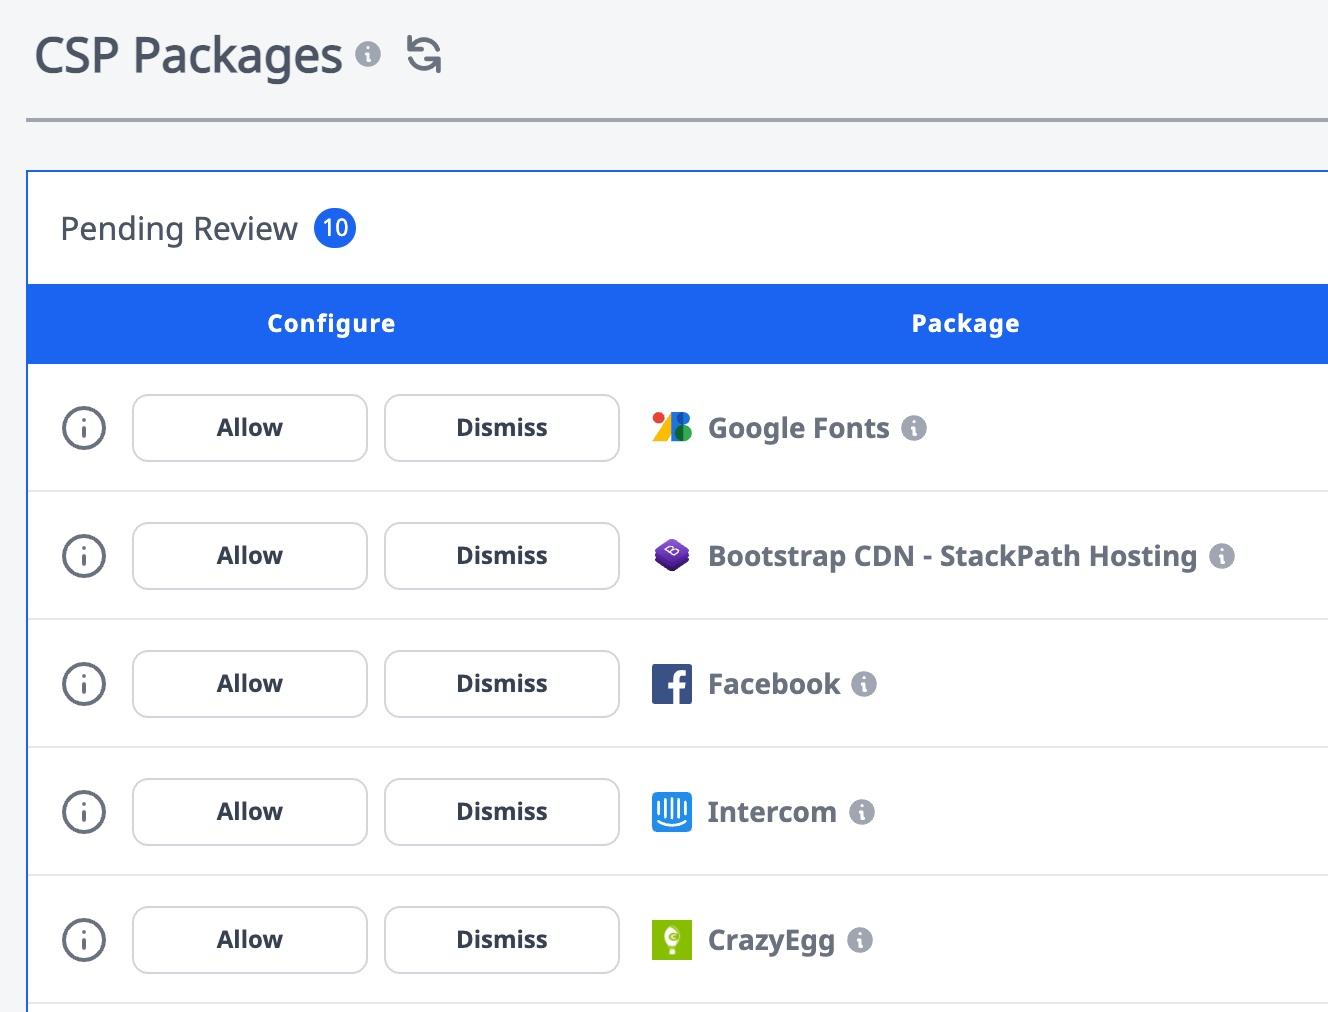The height and width of the screenshot is (1012, 1328).
Task: Click the Intercom package name
Action: (772, 812)
